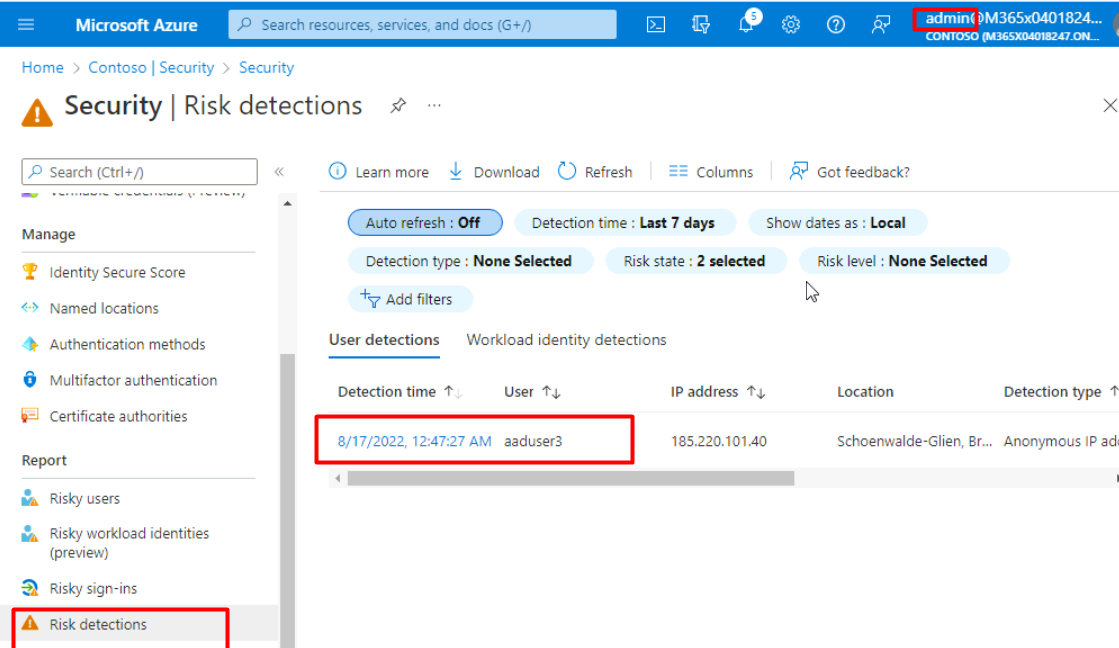Select Risk detections in sidebar

pyautogui.click(x=98, y=624)
